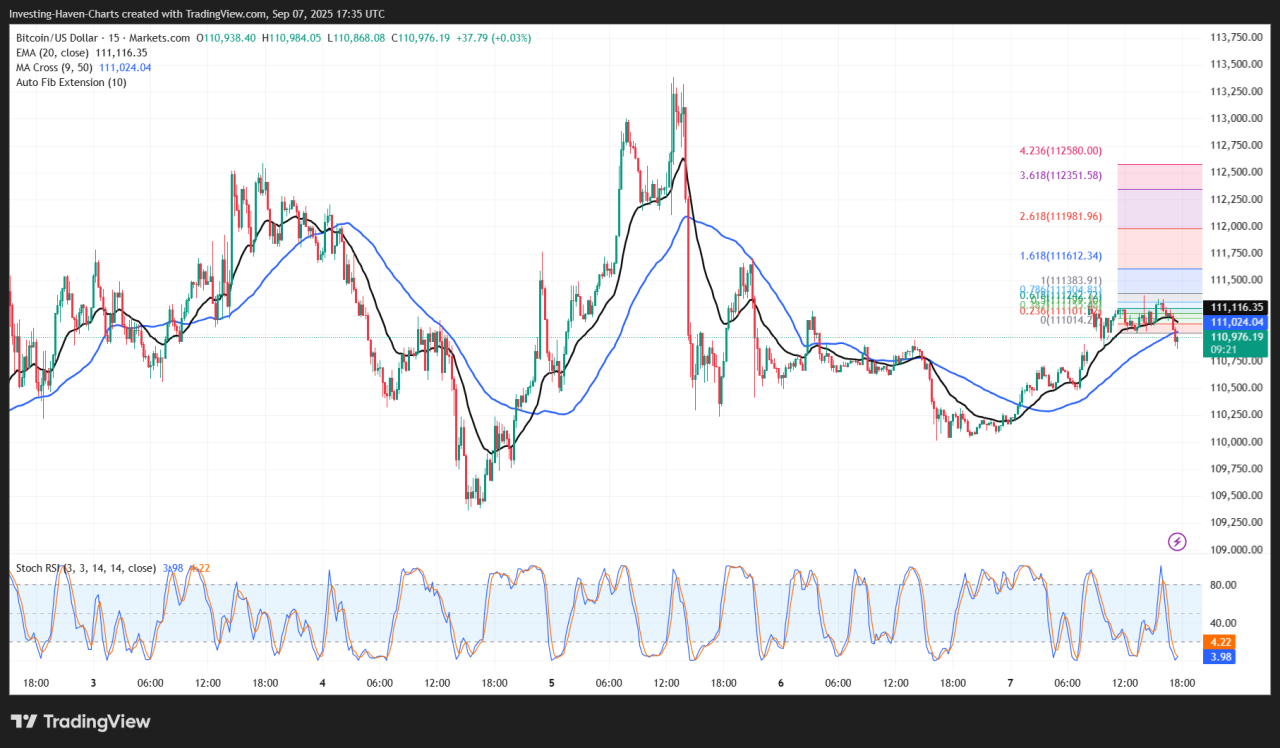
Task: Open the Auto Fib Extension (10) legend
Action: [71, 82]
